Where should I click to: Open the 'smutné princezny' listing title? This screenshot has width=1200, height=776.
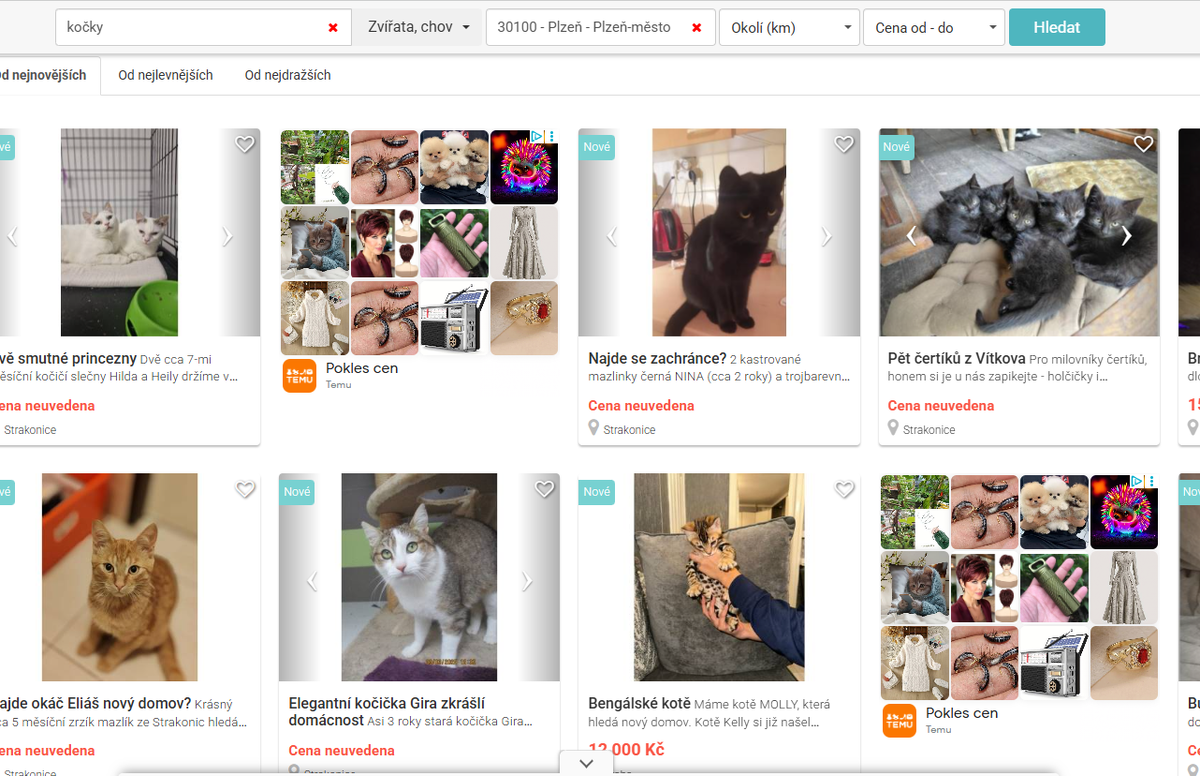coord(68,358)
